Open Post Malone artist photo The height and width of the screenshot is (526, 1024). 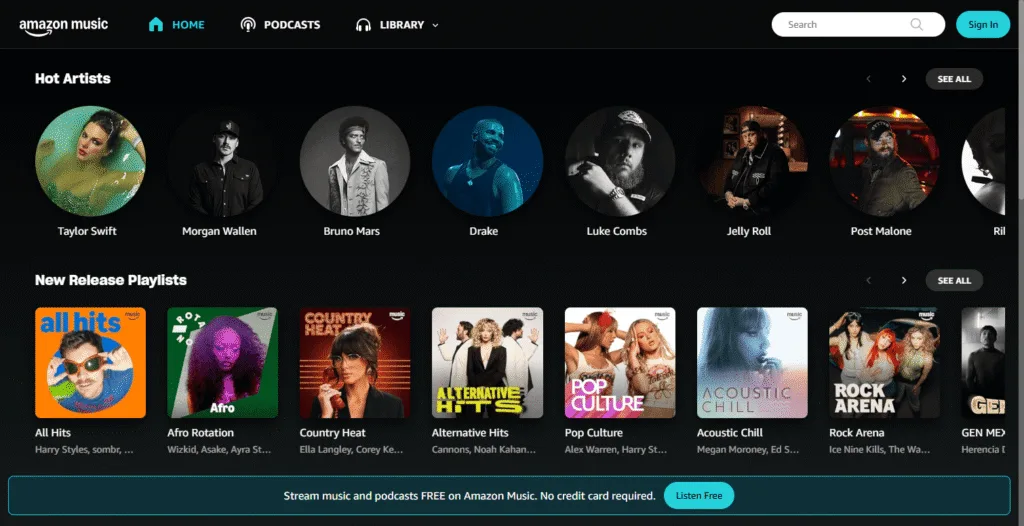884,161
